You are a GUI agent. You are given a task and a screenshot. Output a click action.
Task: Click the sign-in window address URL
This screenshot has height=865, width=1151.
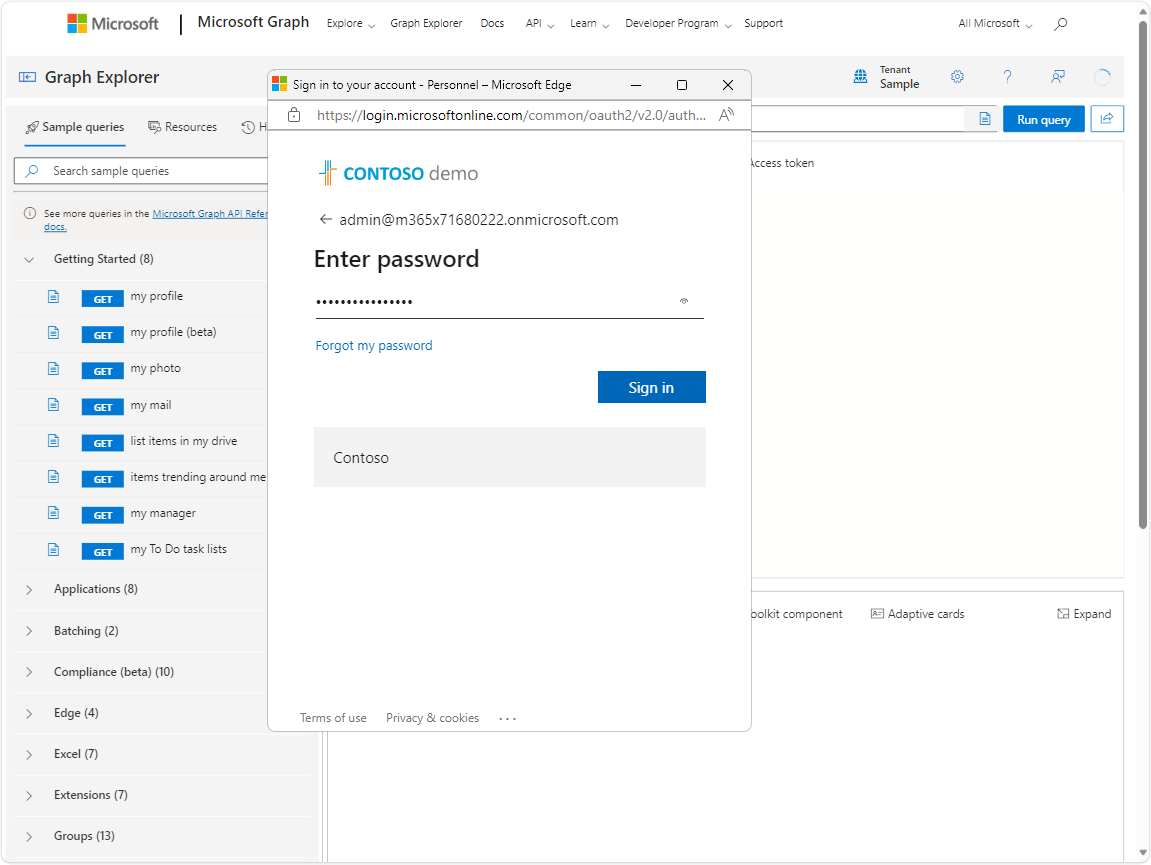point(511,115)
